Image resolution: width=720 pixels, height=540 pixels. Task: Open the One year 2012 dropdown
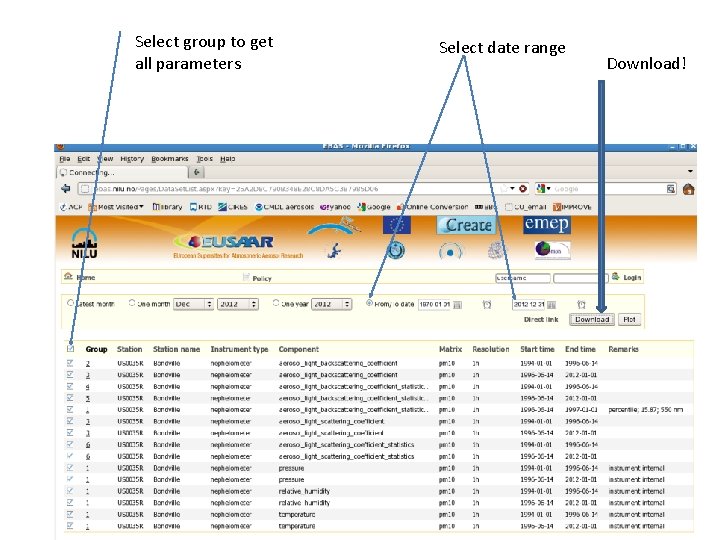(x=332, y=304)
